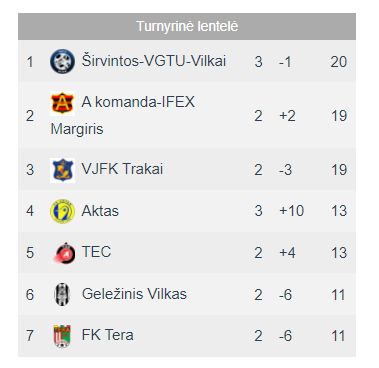This screenshot has width=379, height=368.
Task: Open the VJFK Trakai team link
Action: coord(122,169)
